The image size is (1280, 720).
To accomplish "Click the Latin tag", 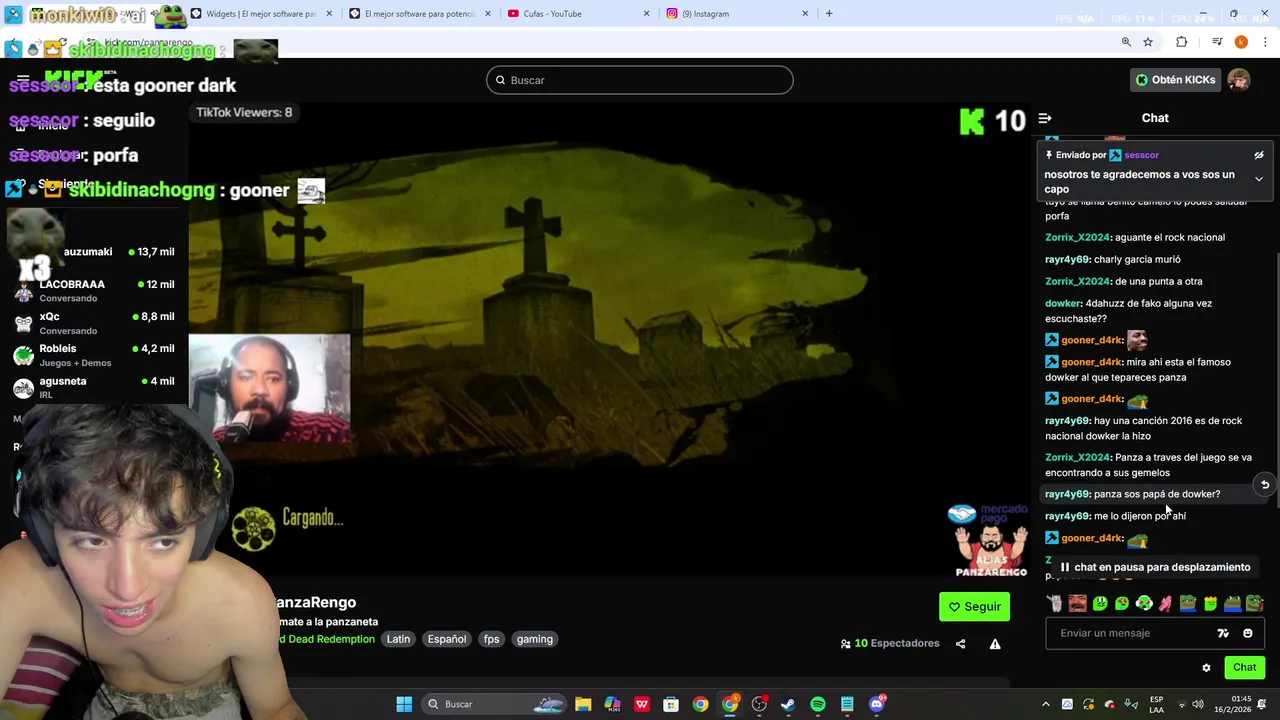I will [398, 639].
